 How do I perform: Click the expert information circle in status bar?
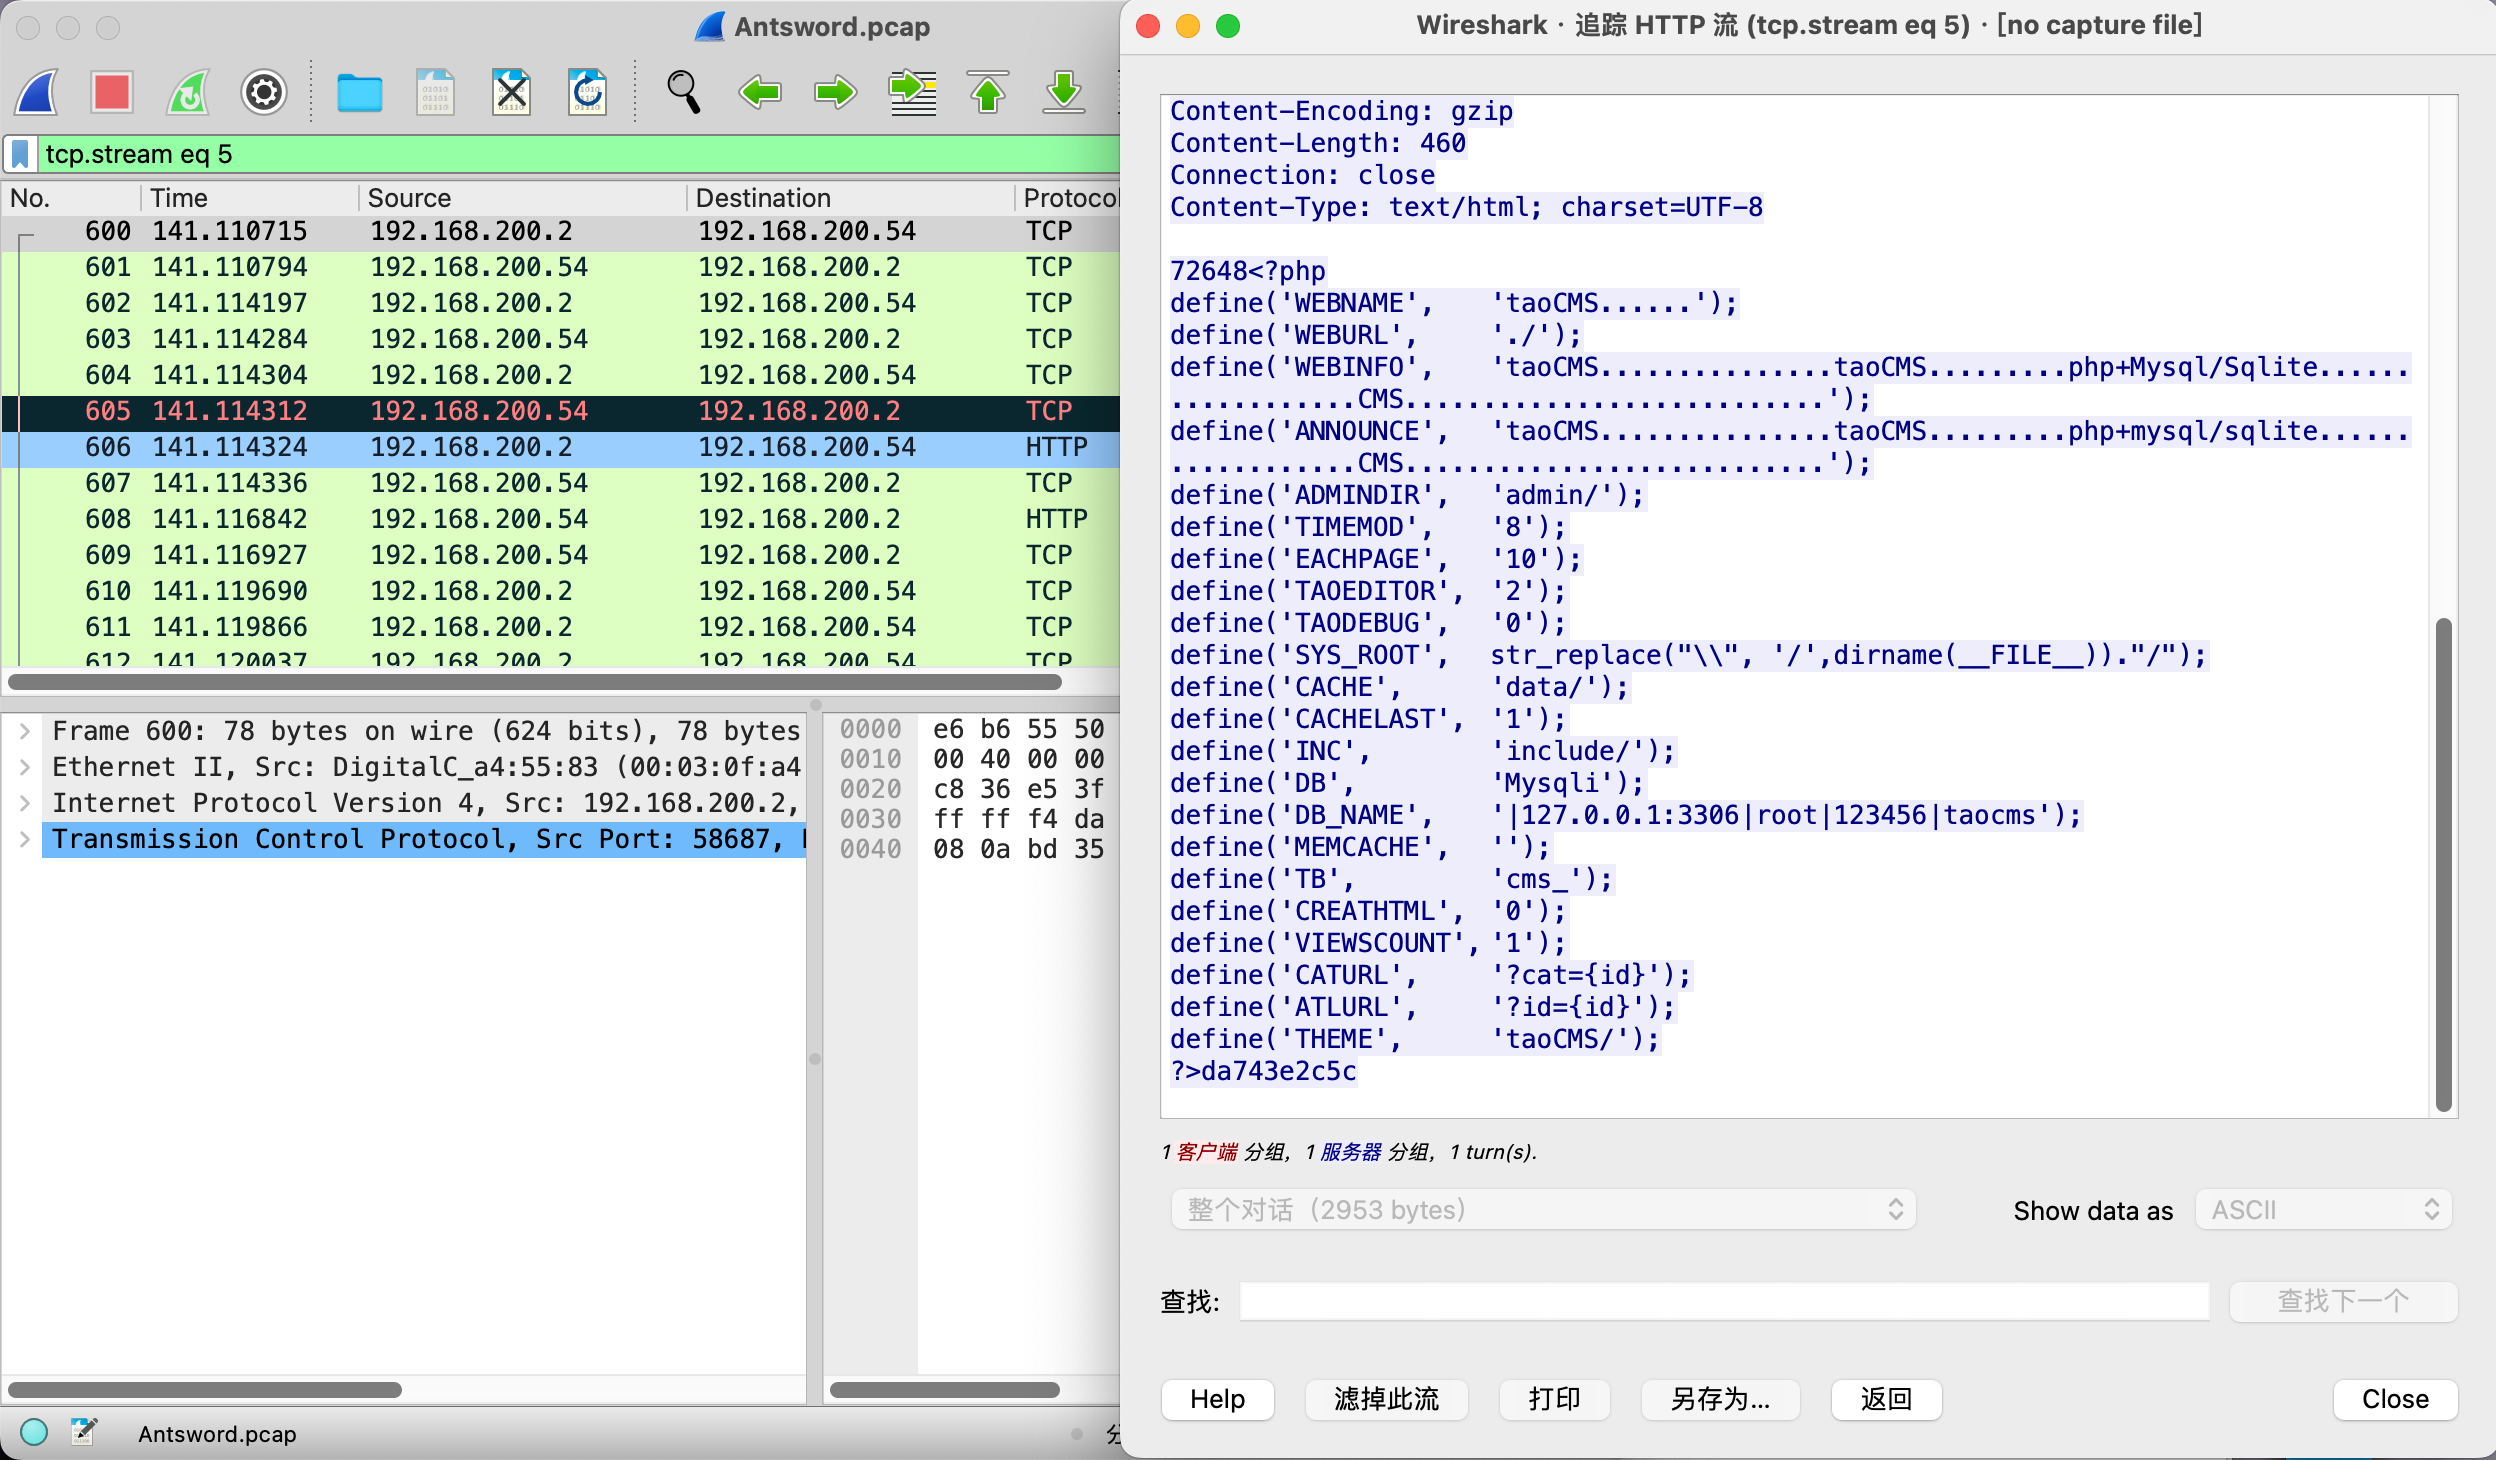34,1433
